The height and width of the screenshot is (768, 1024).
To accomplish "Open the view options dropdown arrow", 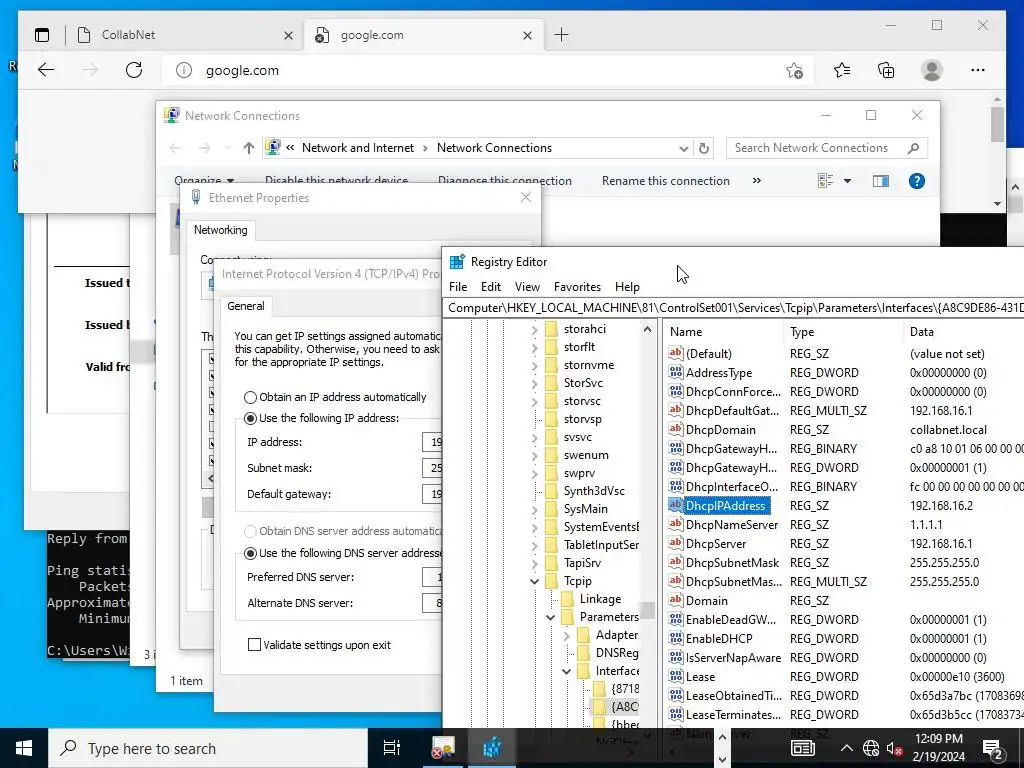I will tap(847, 181).
